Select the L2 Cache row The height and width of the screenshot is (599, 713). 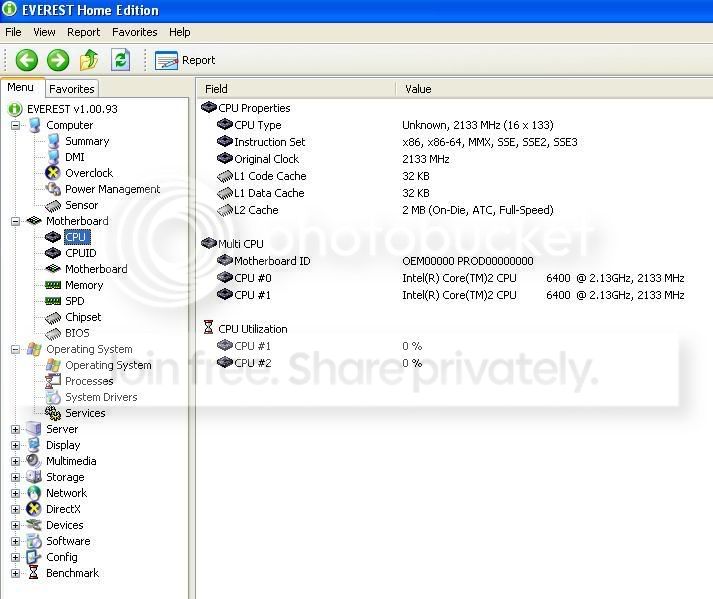pyautogui.click(x=455, y=210)
